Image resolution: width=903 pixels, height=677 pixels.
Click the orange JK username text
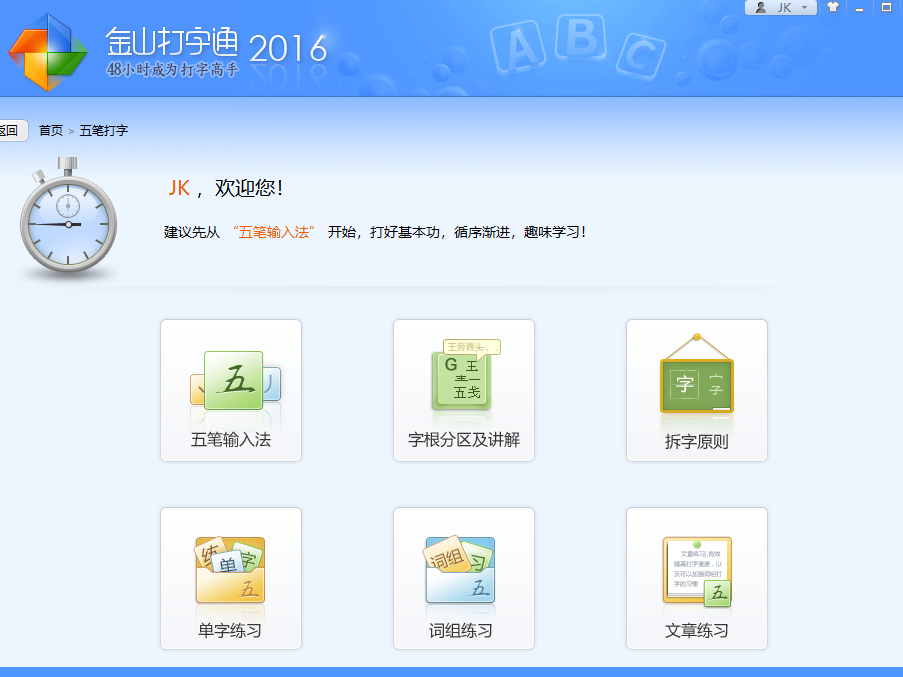coord(179,188)
